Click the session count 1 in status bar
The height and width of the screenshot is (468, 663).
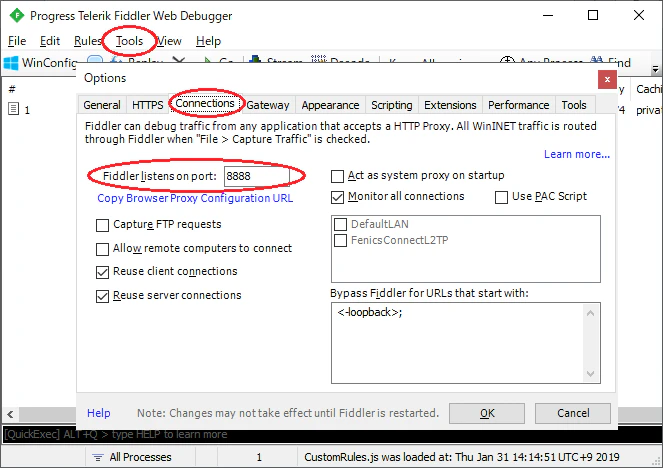[x=259, y=457]
